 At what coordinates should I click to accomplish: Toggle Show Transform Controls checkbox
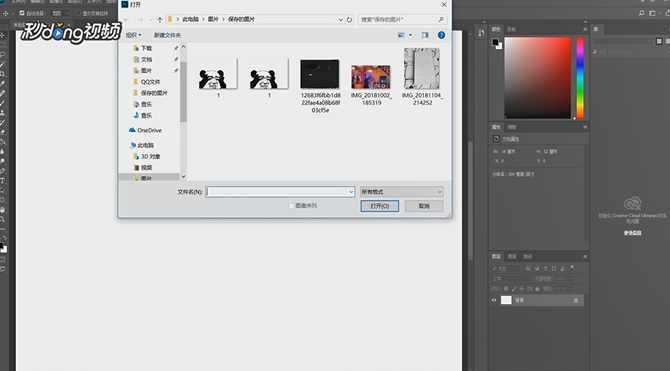[x=78, y=13]
